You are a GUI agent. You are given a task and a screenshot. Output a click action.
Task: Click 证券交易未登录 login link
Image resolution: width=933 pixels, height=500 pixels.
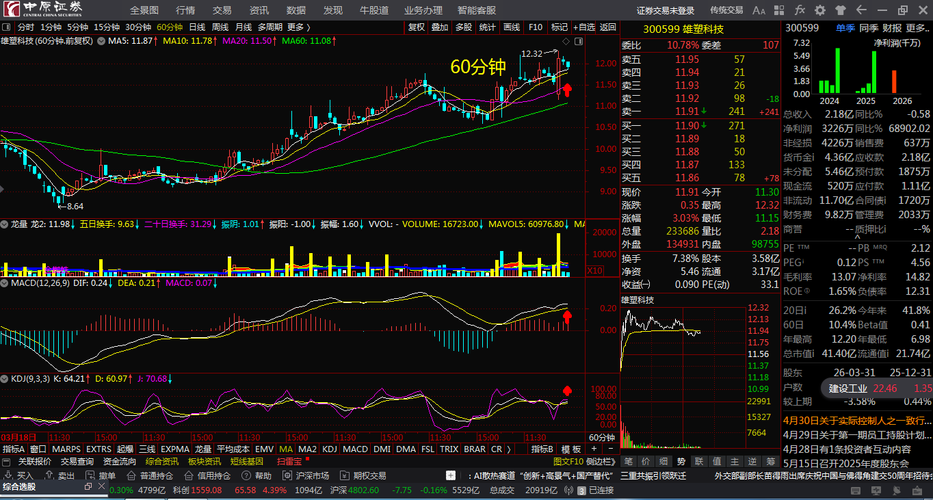(x=665, y=10)
